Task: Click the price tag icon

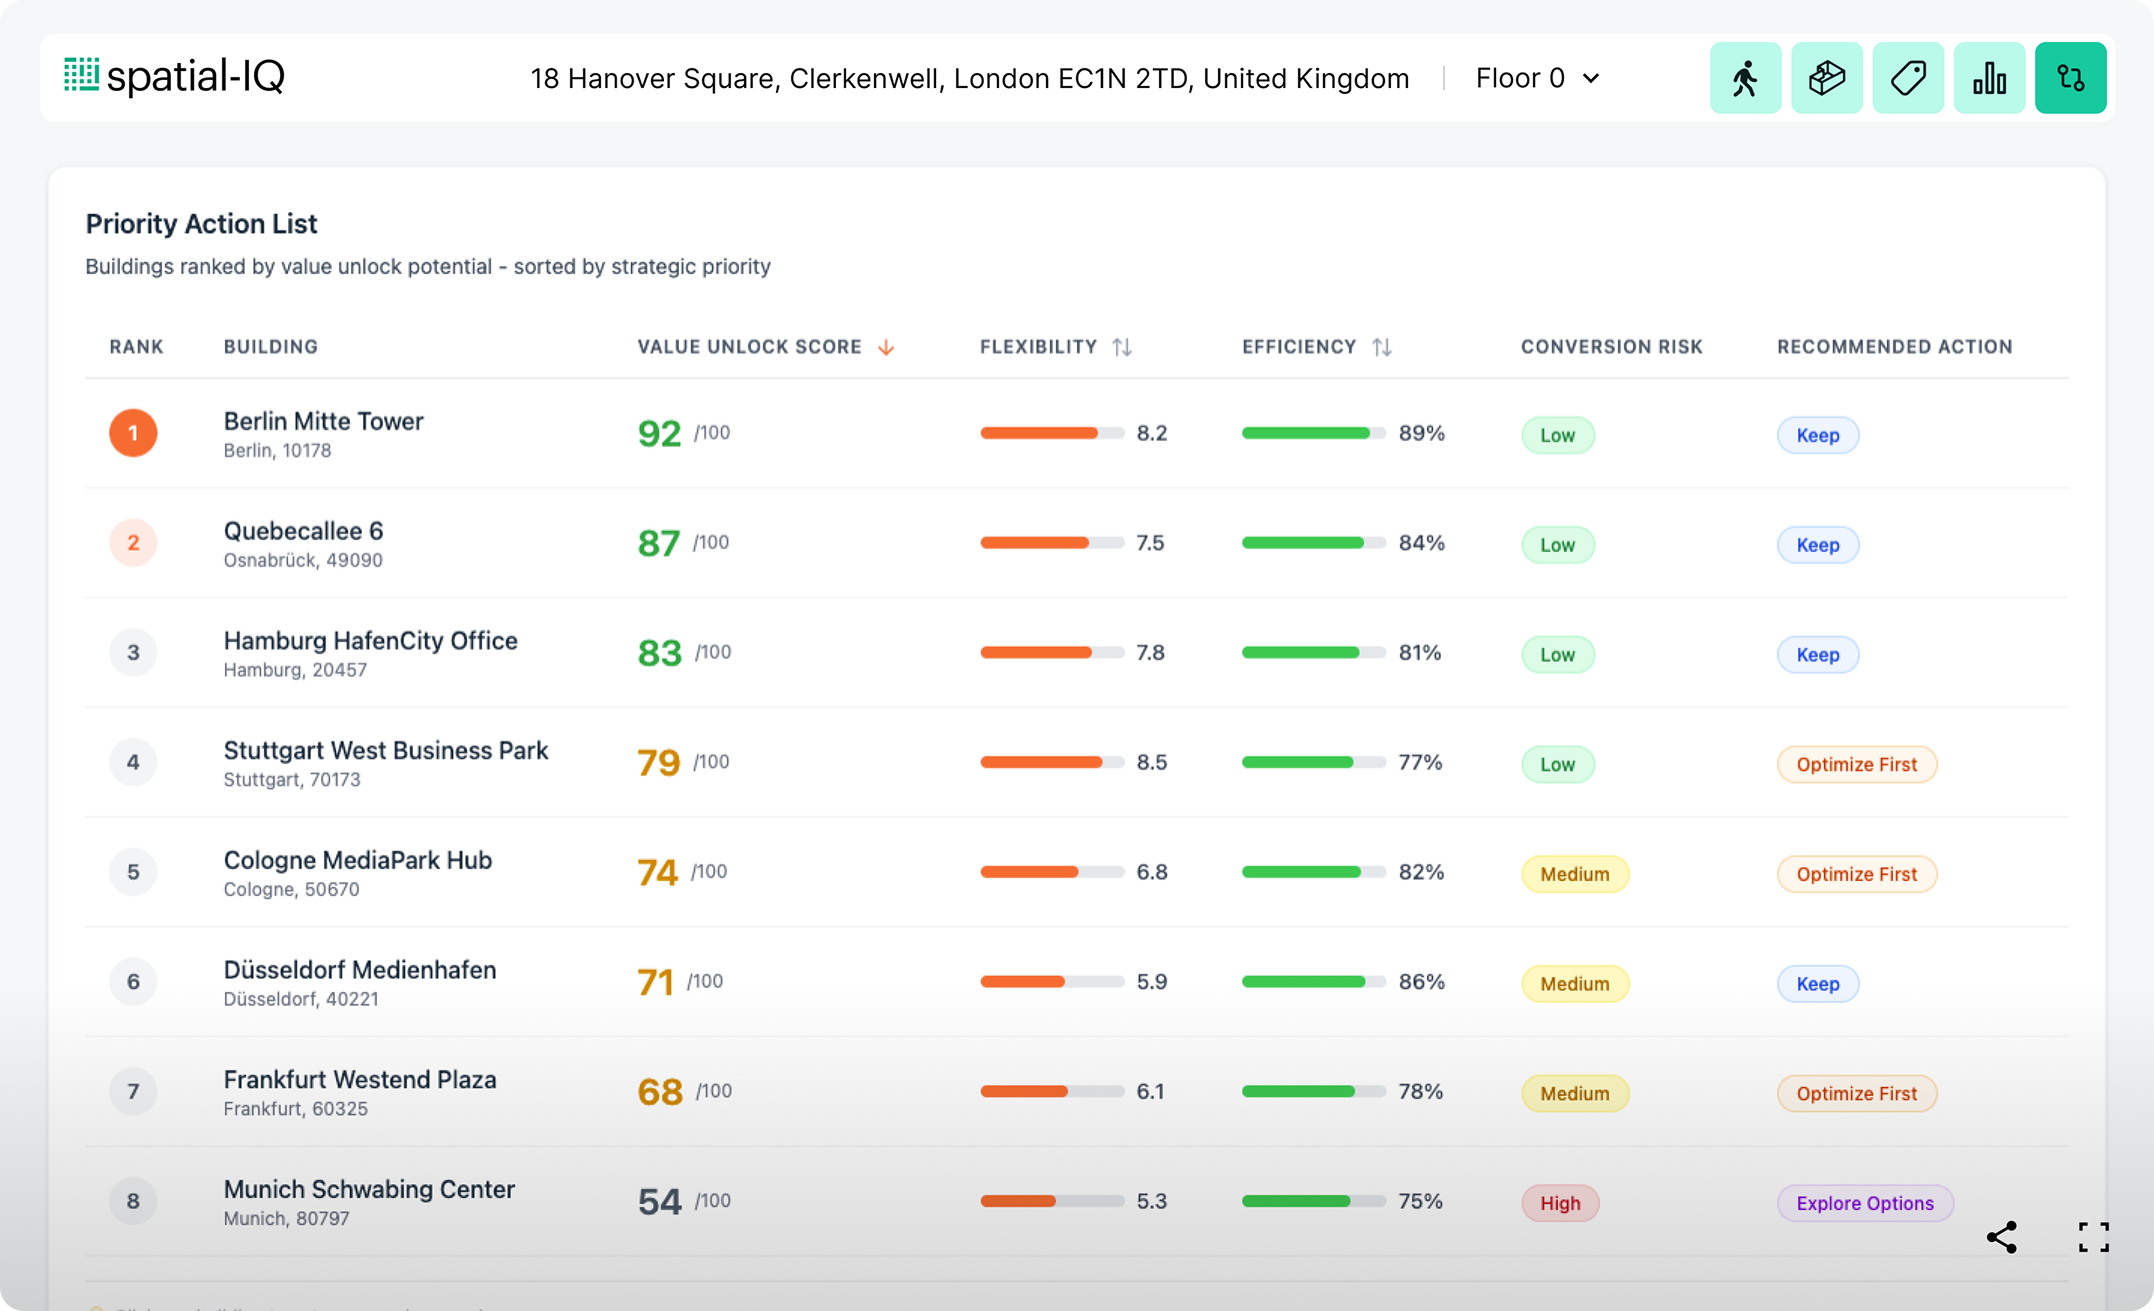Action: [x=1907, y=78]
